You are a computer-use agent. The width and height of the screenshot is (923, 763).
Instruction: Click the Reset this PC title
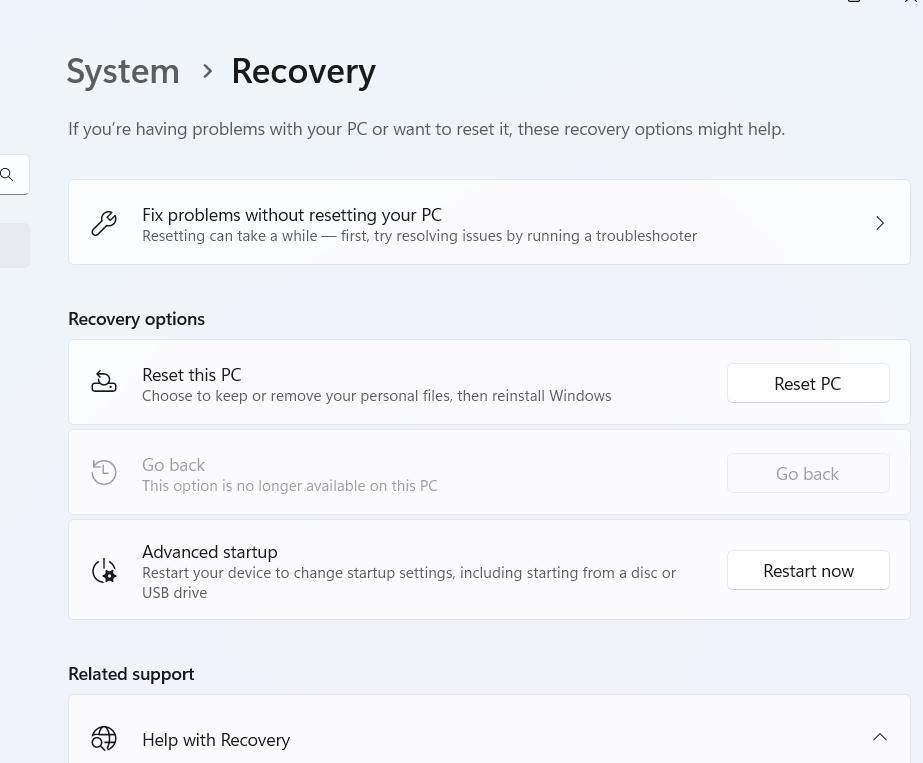point(191,374)
